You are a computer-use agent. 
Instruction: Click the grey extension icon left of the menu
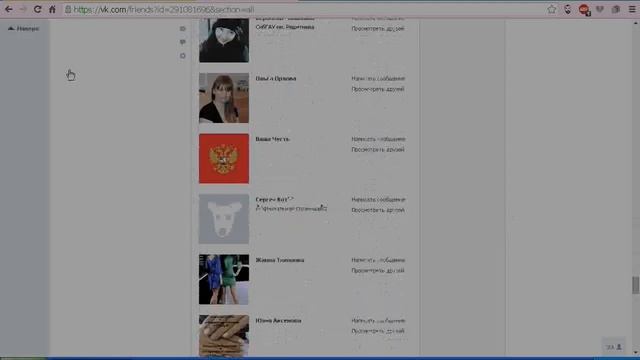point(616,9)
